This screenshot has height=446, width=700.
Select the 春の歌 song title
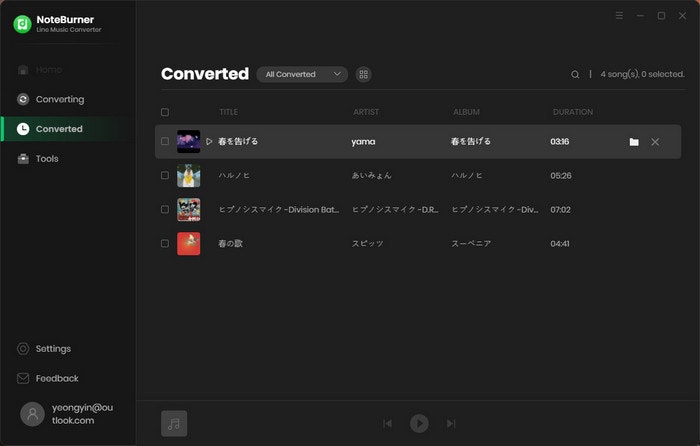(230, 243)
